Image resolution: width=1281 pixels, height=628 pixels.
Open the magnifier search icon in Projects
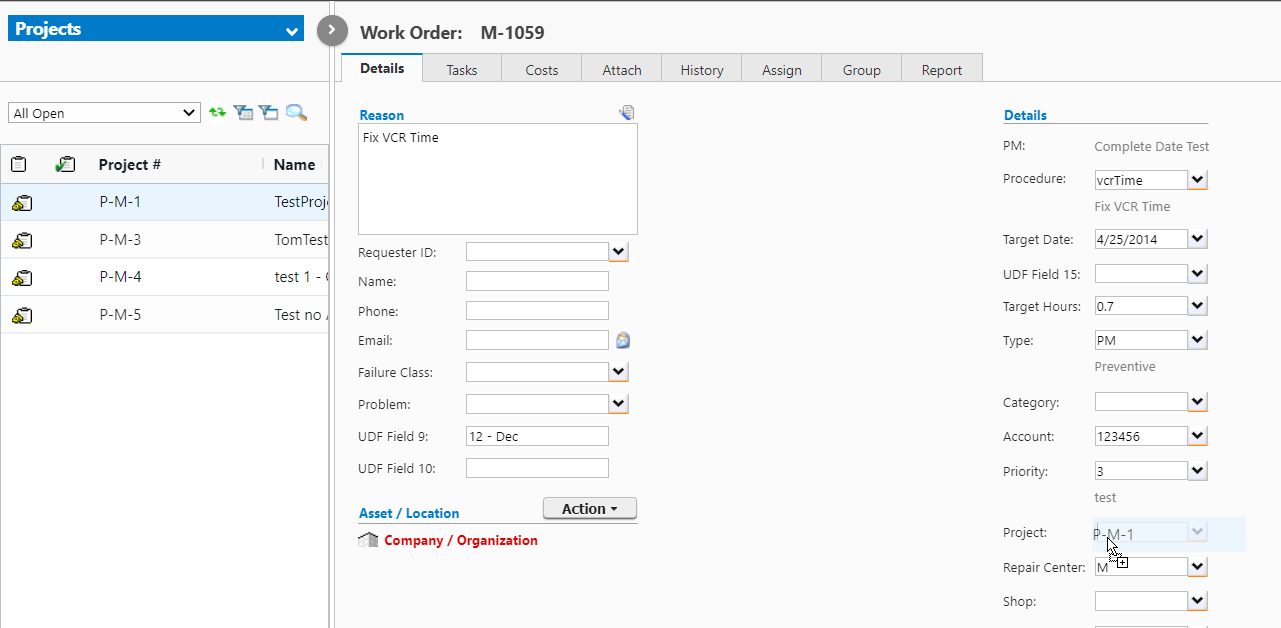[x=296, y=113]
